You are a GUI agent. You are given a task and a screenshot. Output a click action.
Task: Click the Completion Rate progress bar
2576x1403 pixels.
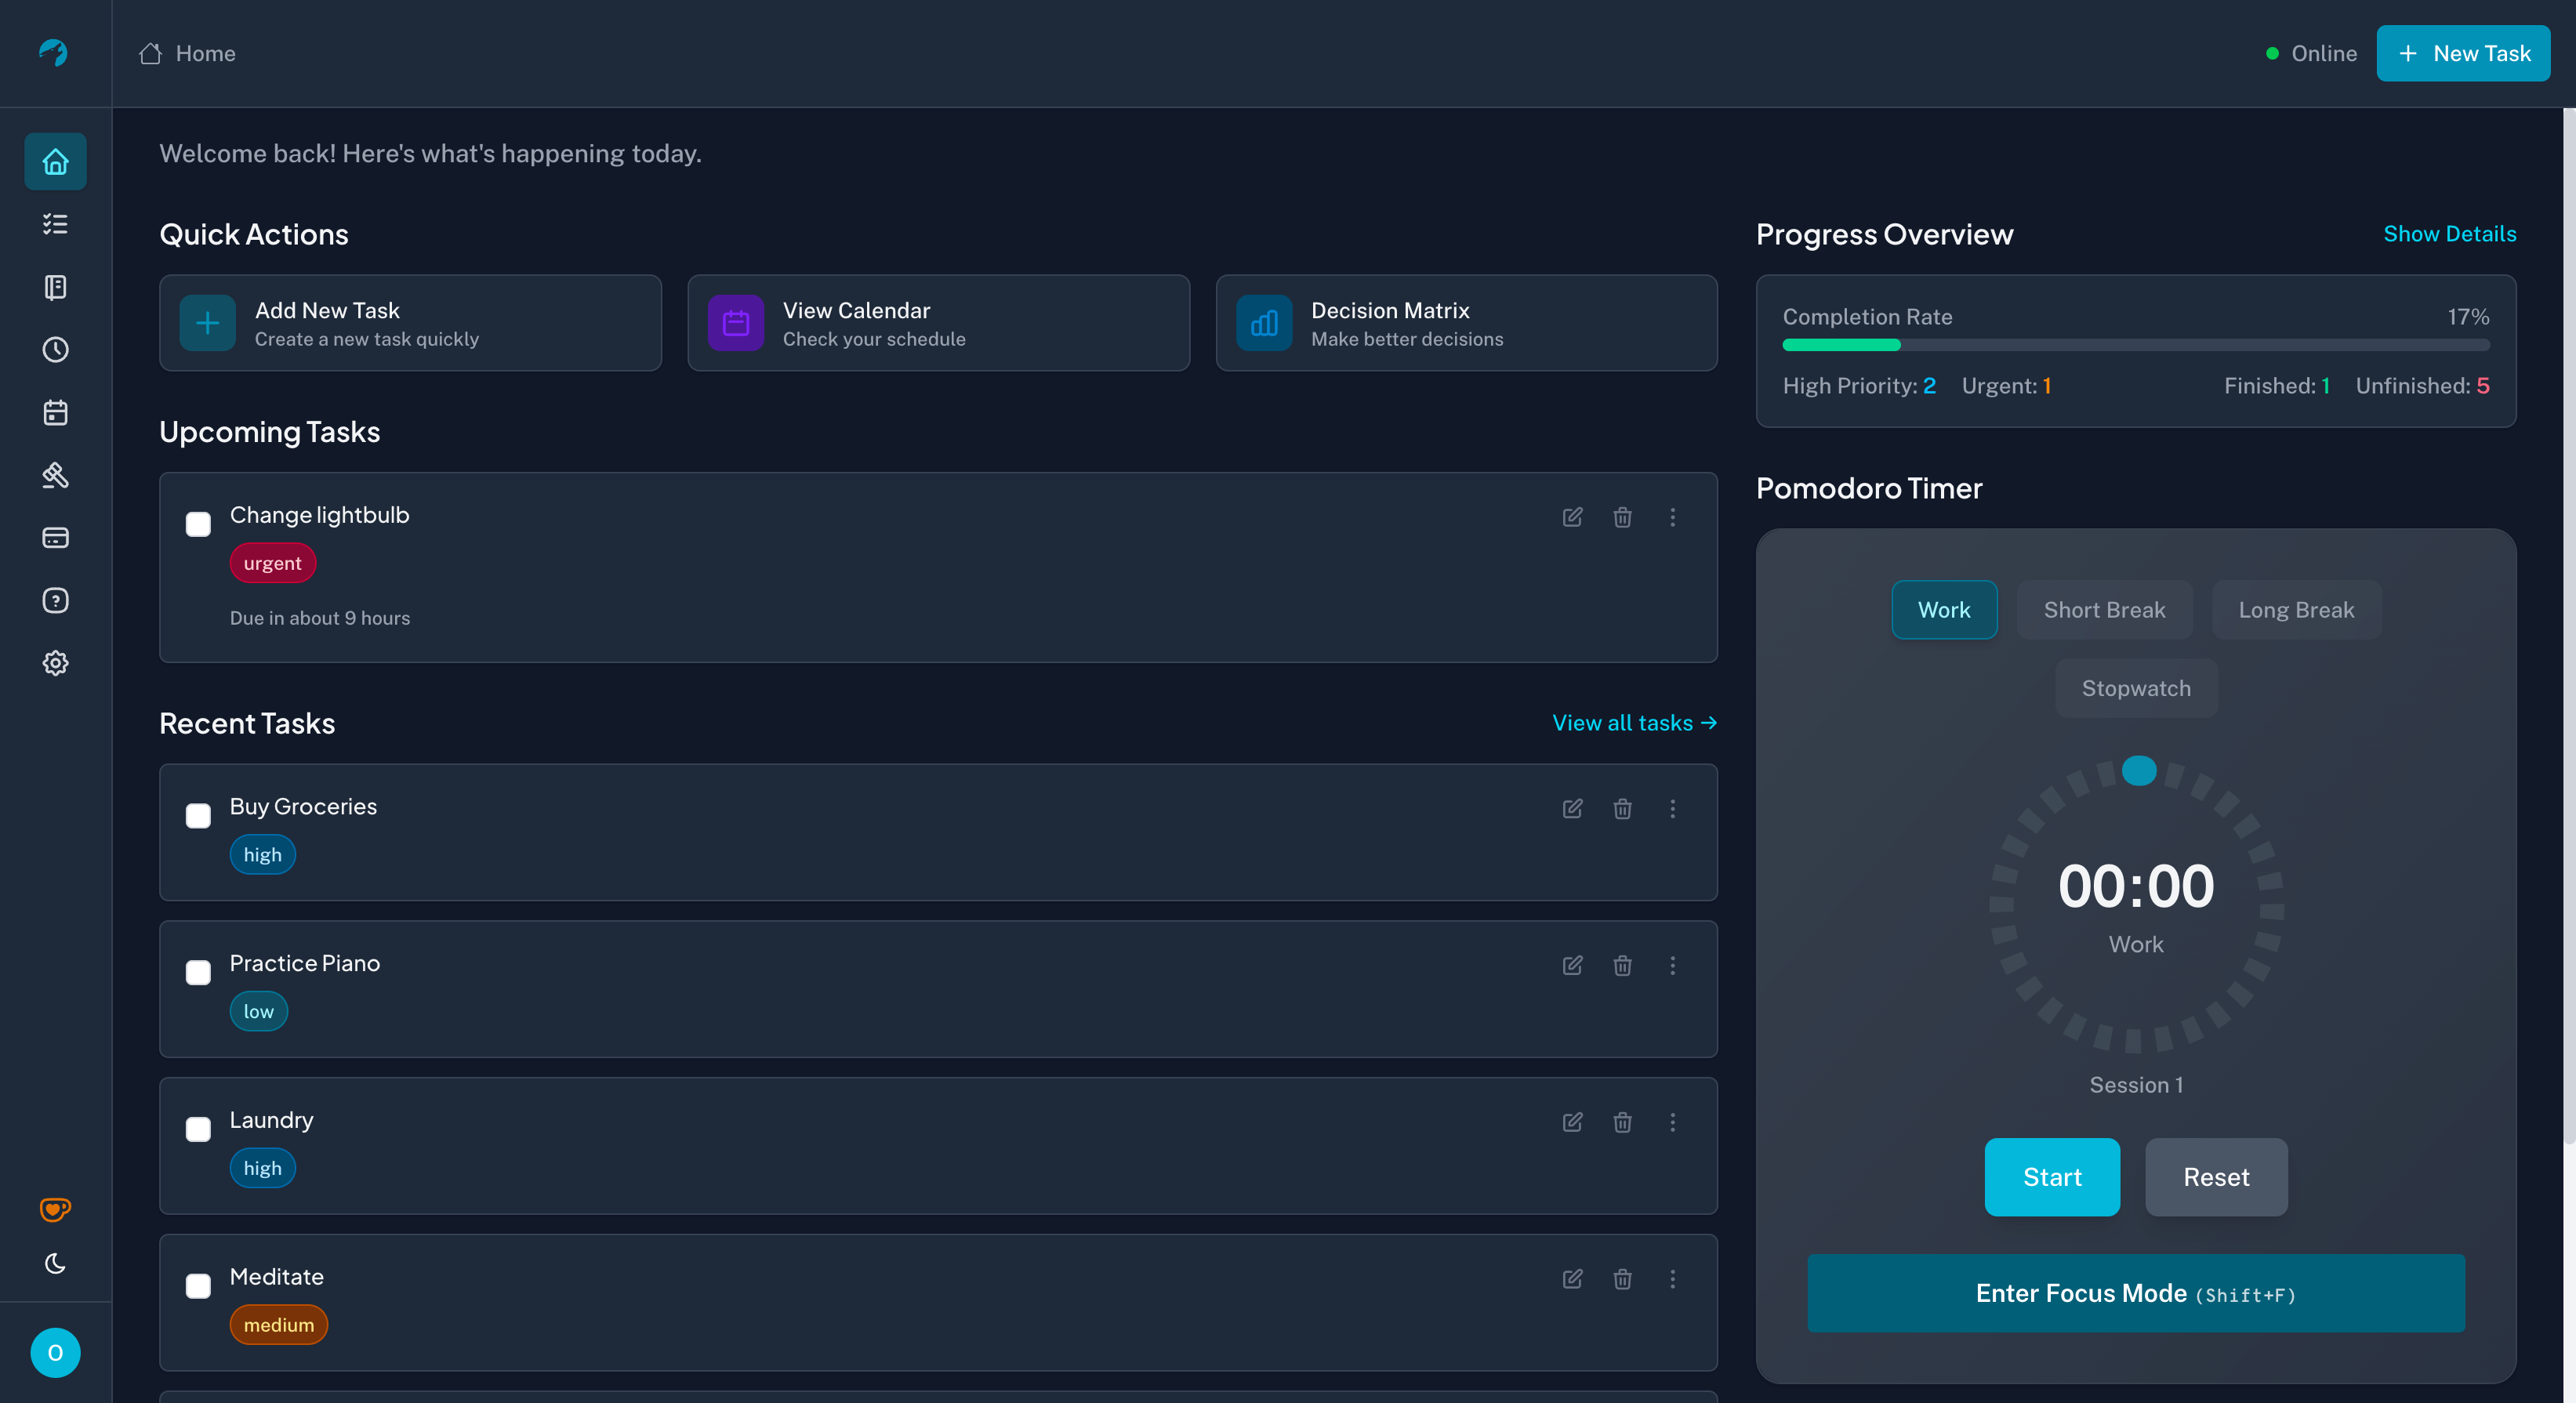pos(2136,345)
